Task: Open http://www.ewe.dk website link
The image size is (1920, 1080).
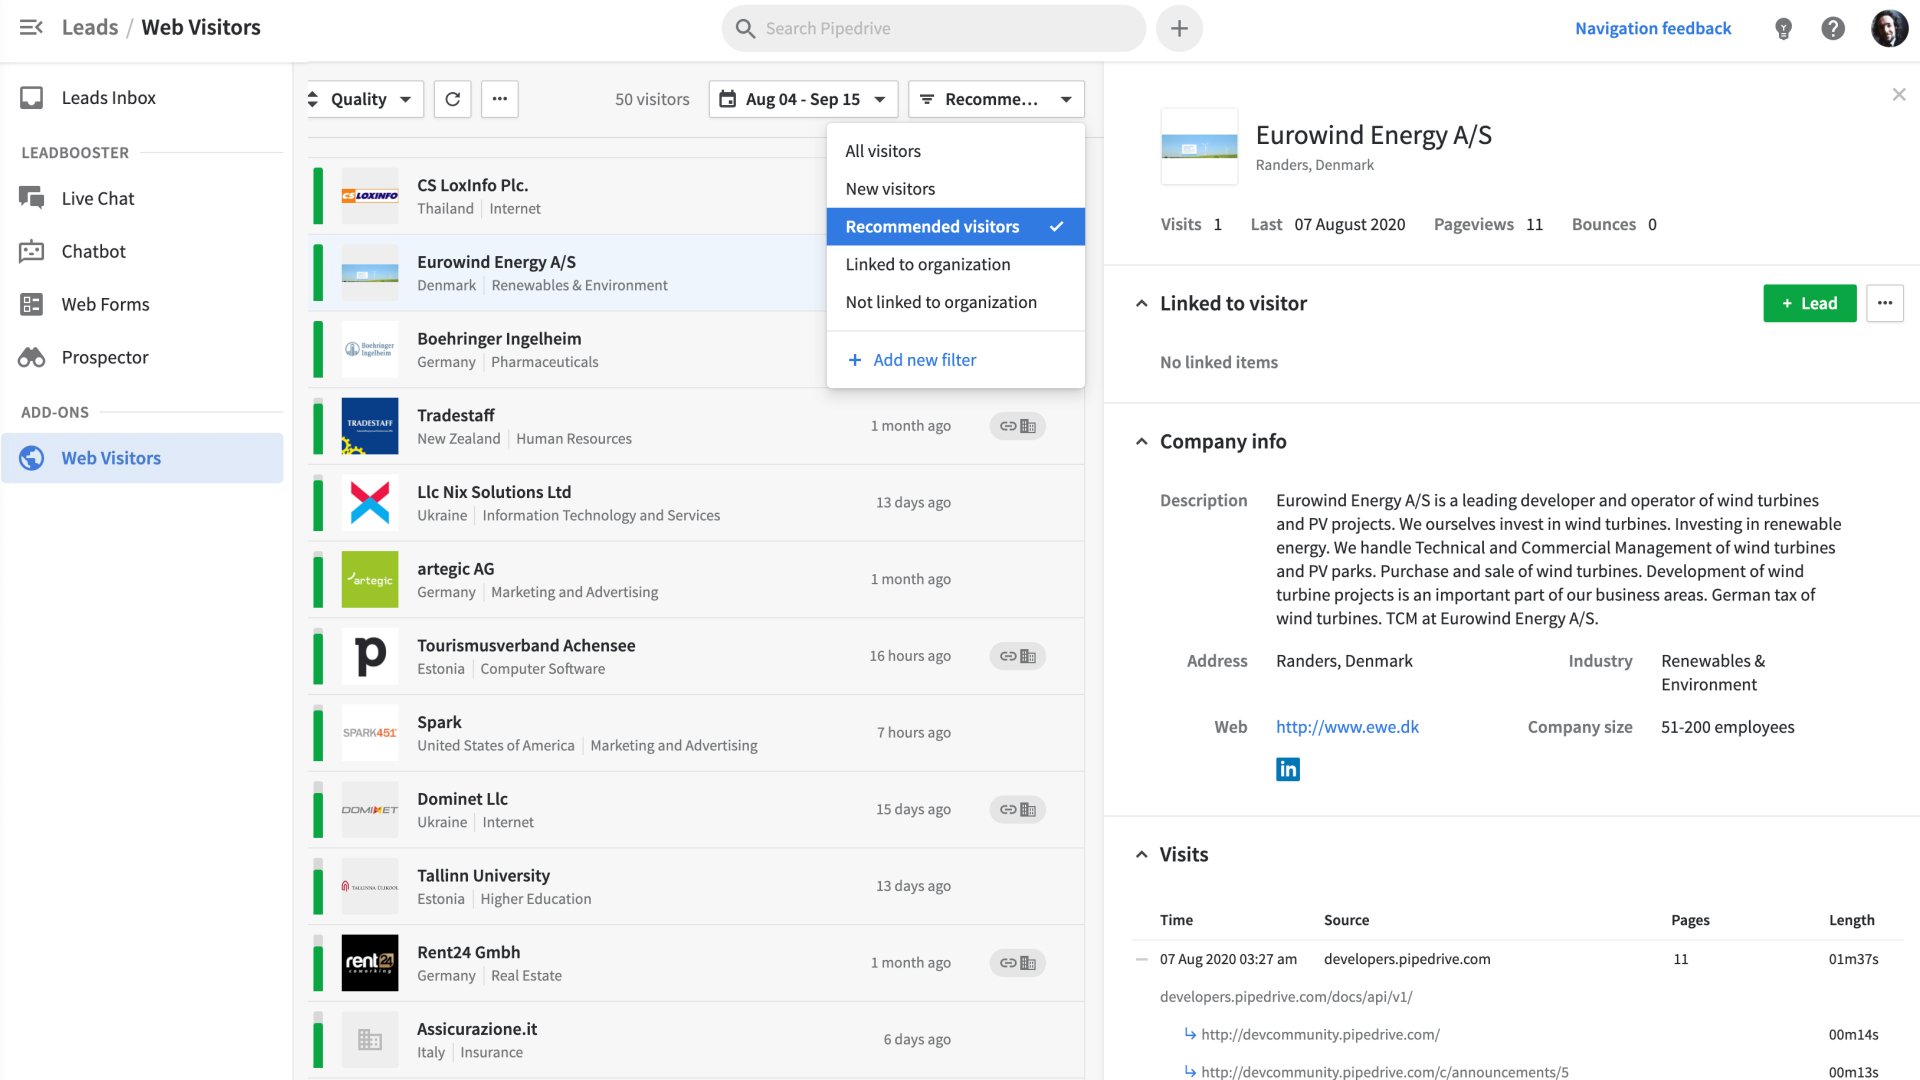Action: click(x=1347, y=727)
